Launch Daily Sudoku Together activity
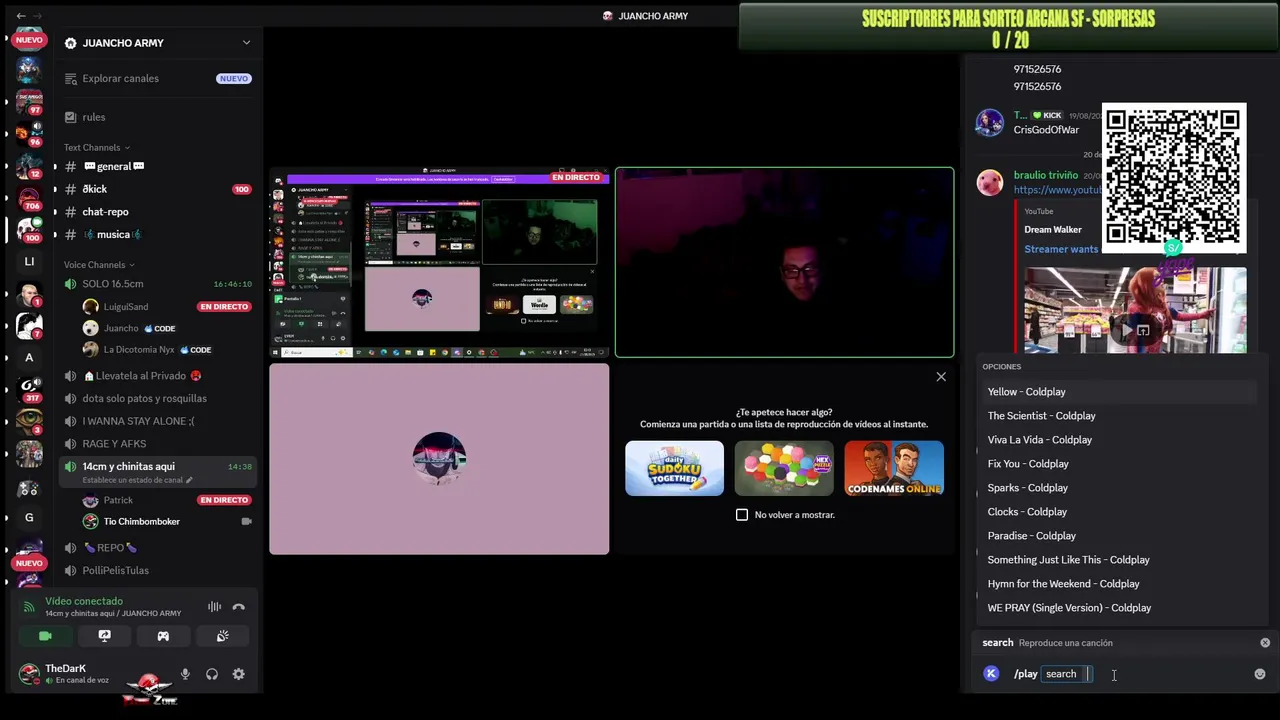The image size is (1280, 720). tap(674, 468)
